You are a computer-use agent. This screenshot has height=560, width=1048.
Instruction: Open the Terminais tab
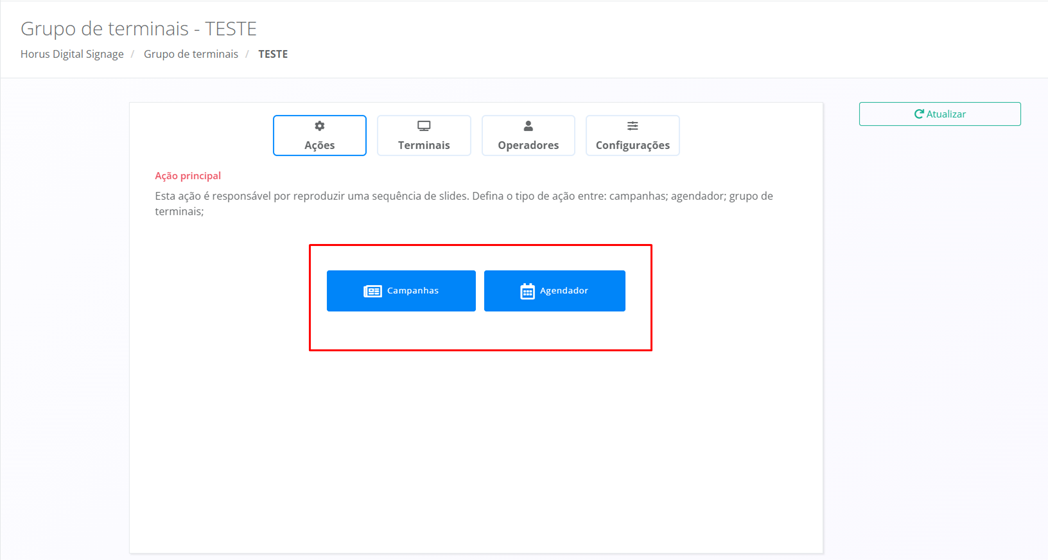(424, 145)
